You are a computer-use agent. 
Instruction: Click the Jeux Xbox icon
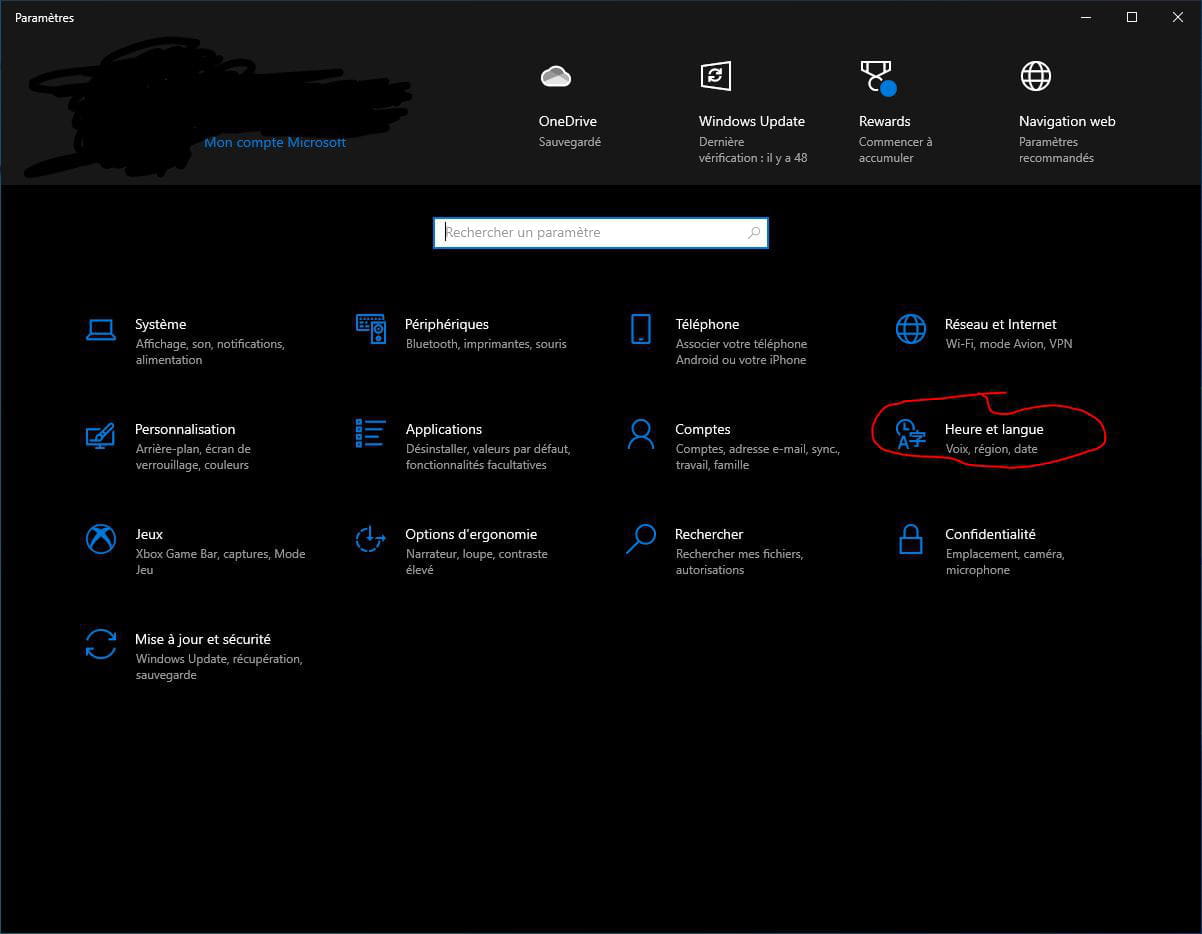pos(101,539)
